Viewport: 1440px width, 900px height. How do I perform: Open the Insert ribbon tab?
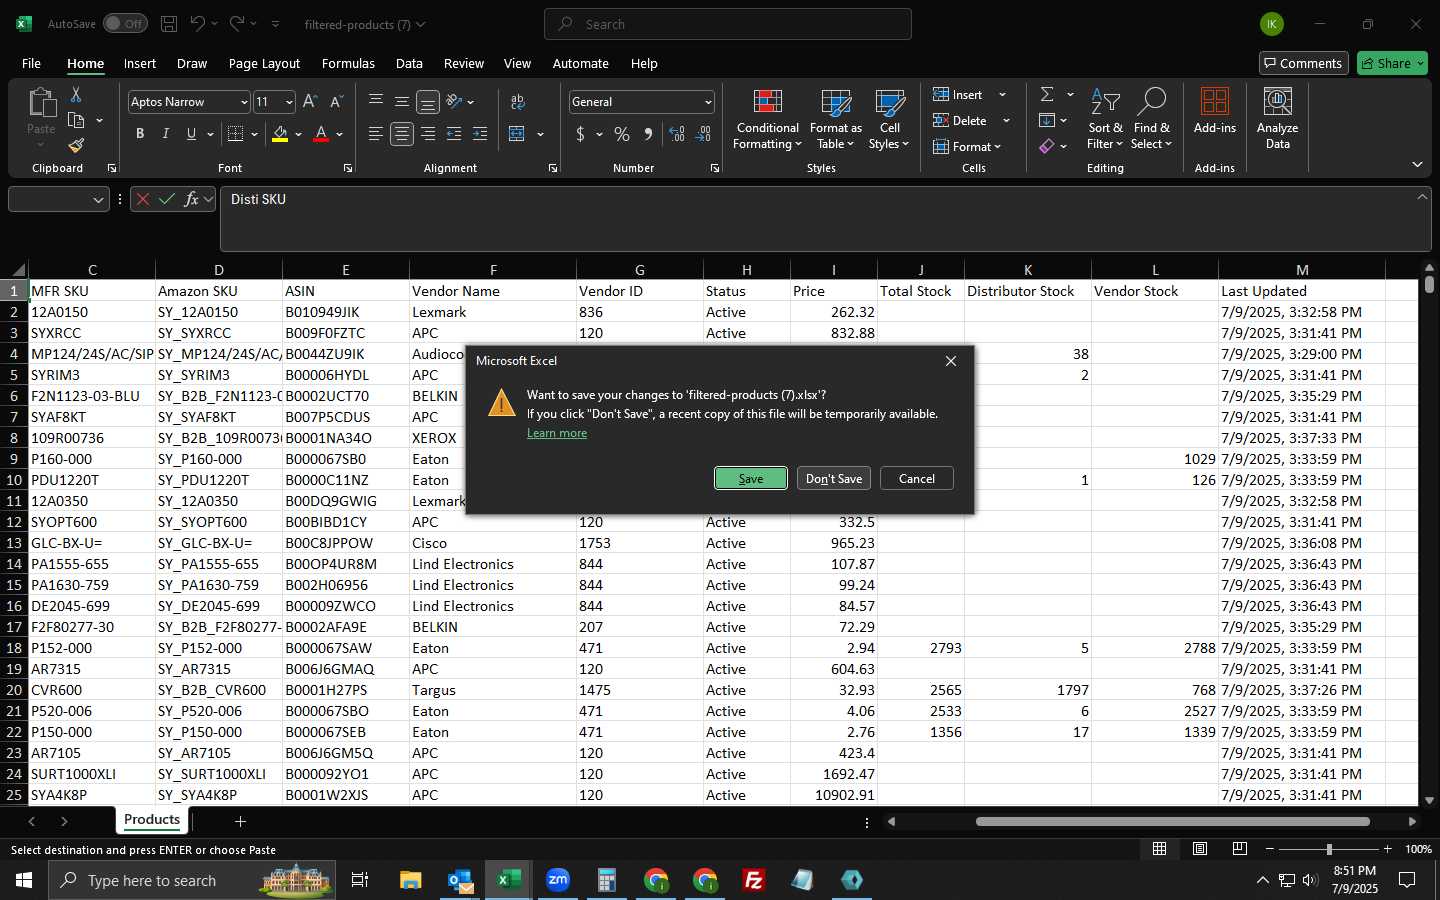pyautogui.click(x=140, y=63)
